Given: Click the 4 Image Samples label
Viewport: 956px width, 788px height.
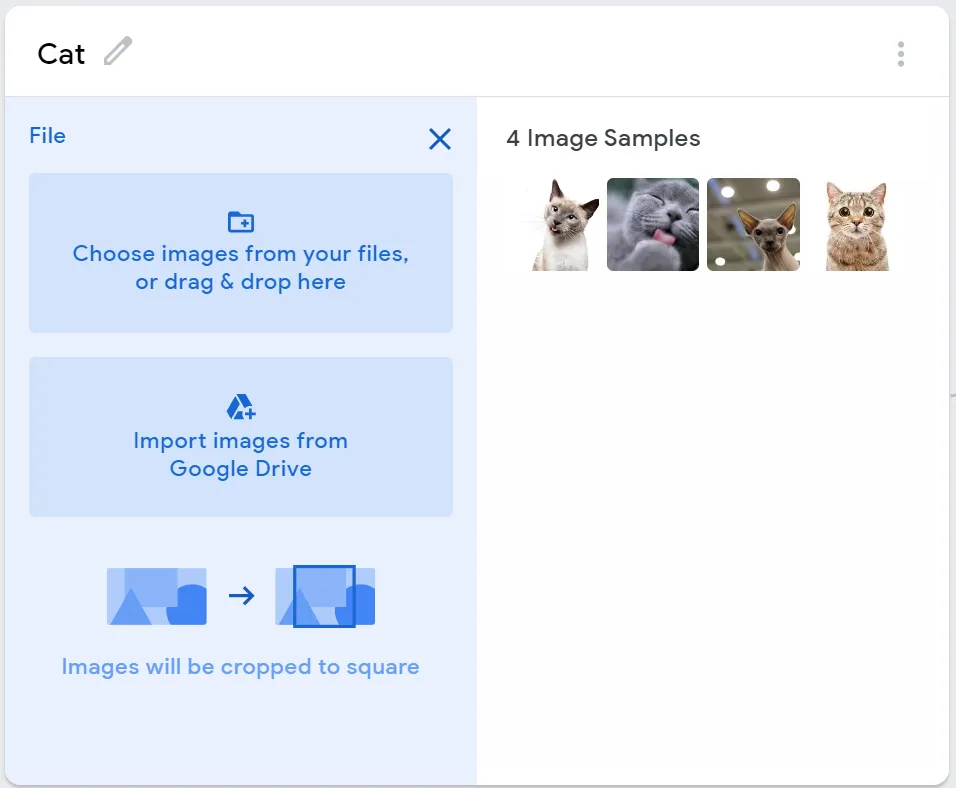Looking at the screenshot, I should tap(603, 138).
